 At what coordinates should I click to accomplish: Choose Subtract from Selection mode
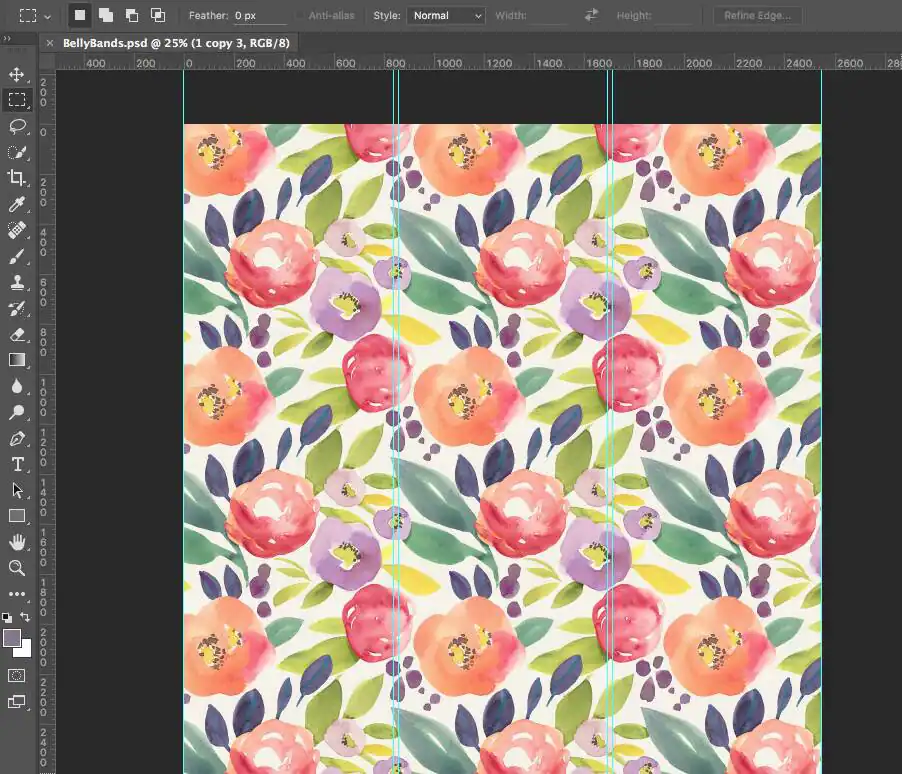tap(132, 16)
